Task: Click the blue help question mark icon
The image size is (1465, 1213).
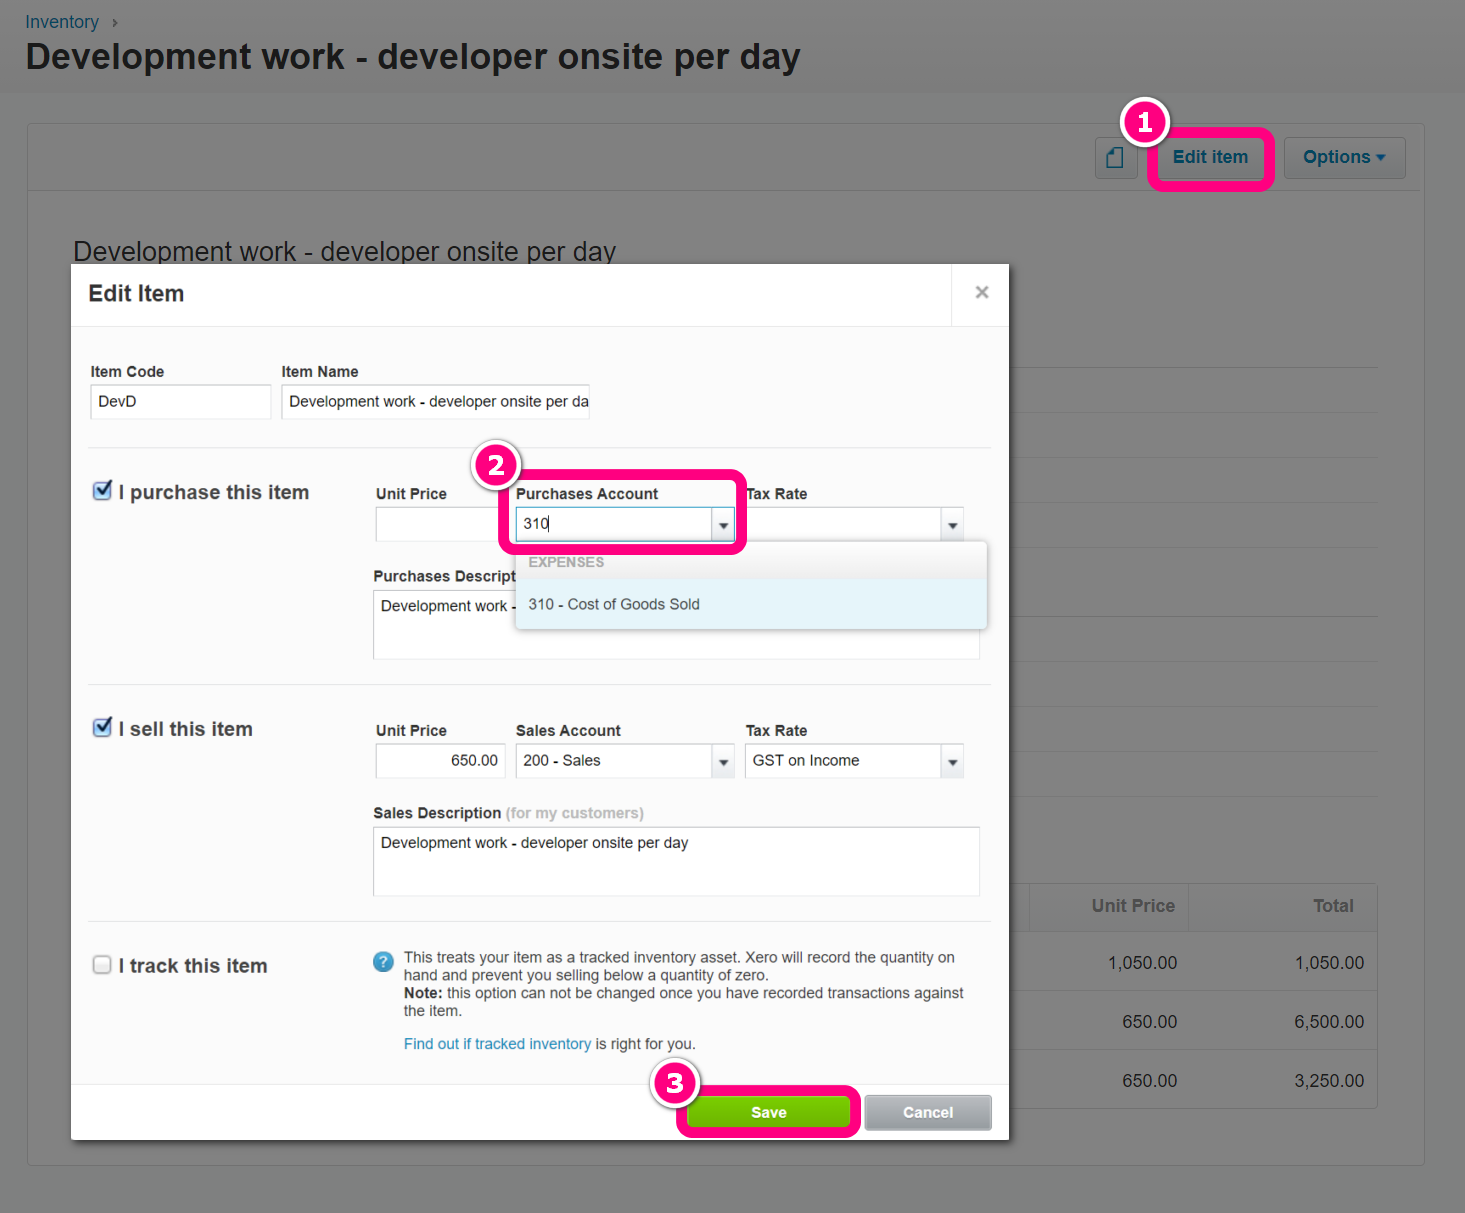Action: pyautogui.click(x=383, y=962)
